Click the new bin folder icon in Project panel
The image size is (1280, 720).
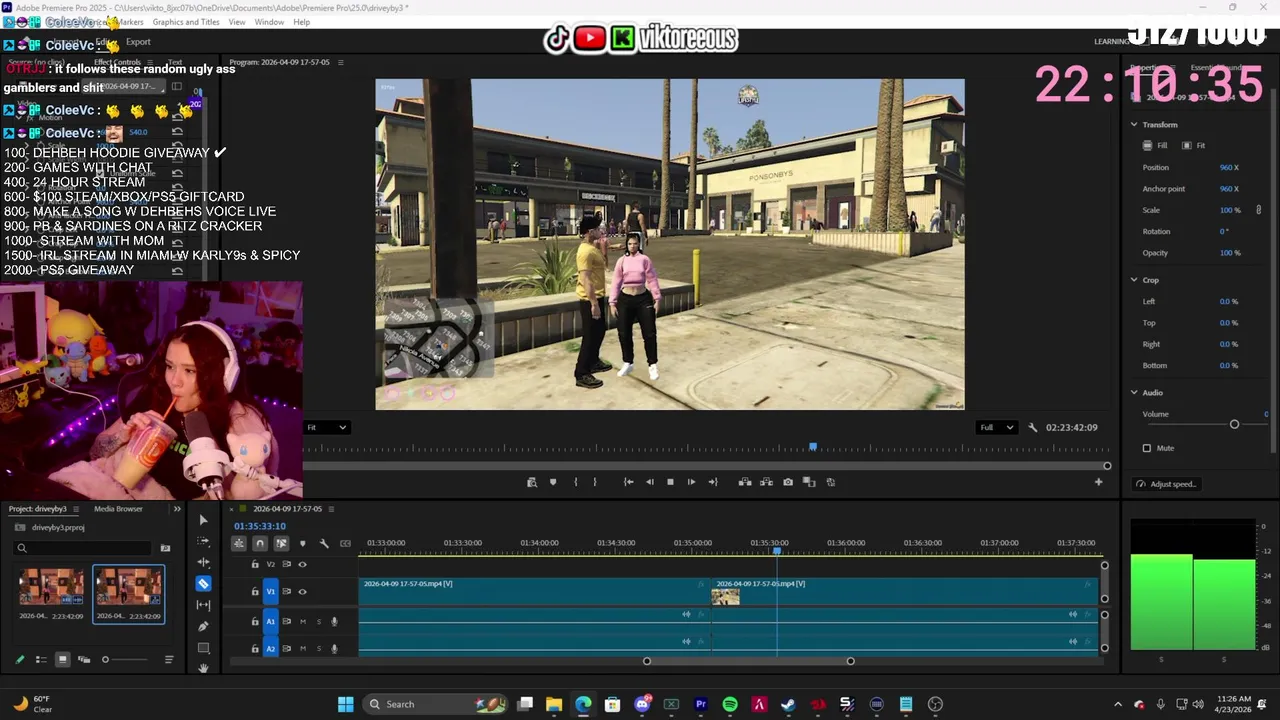click(165, 548)
